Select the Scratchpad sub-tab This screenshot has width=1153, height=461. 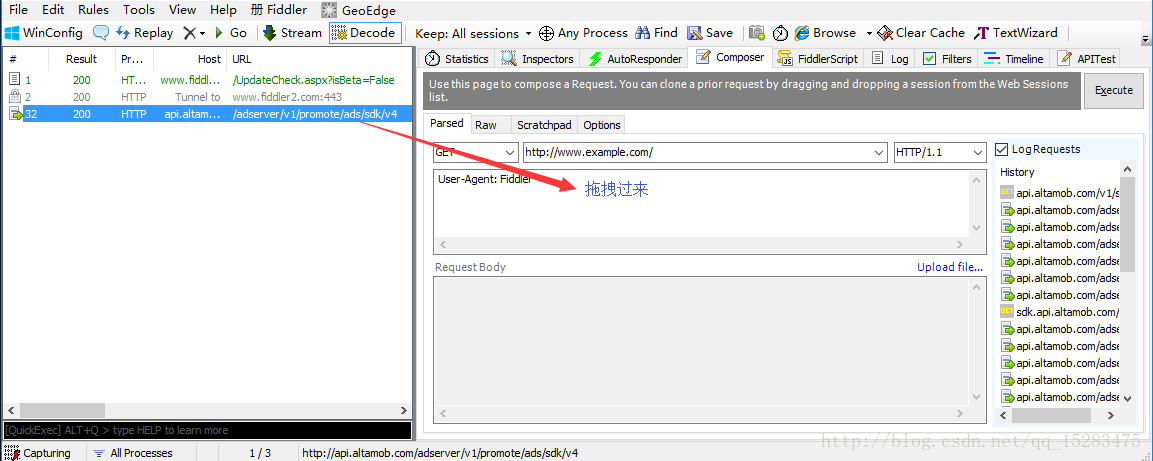coord(543,125)
